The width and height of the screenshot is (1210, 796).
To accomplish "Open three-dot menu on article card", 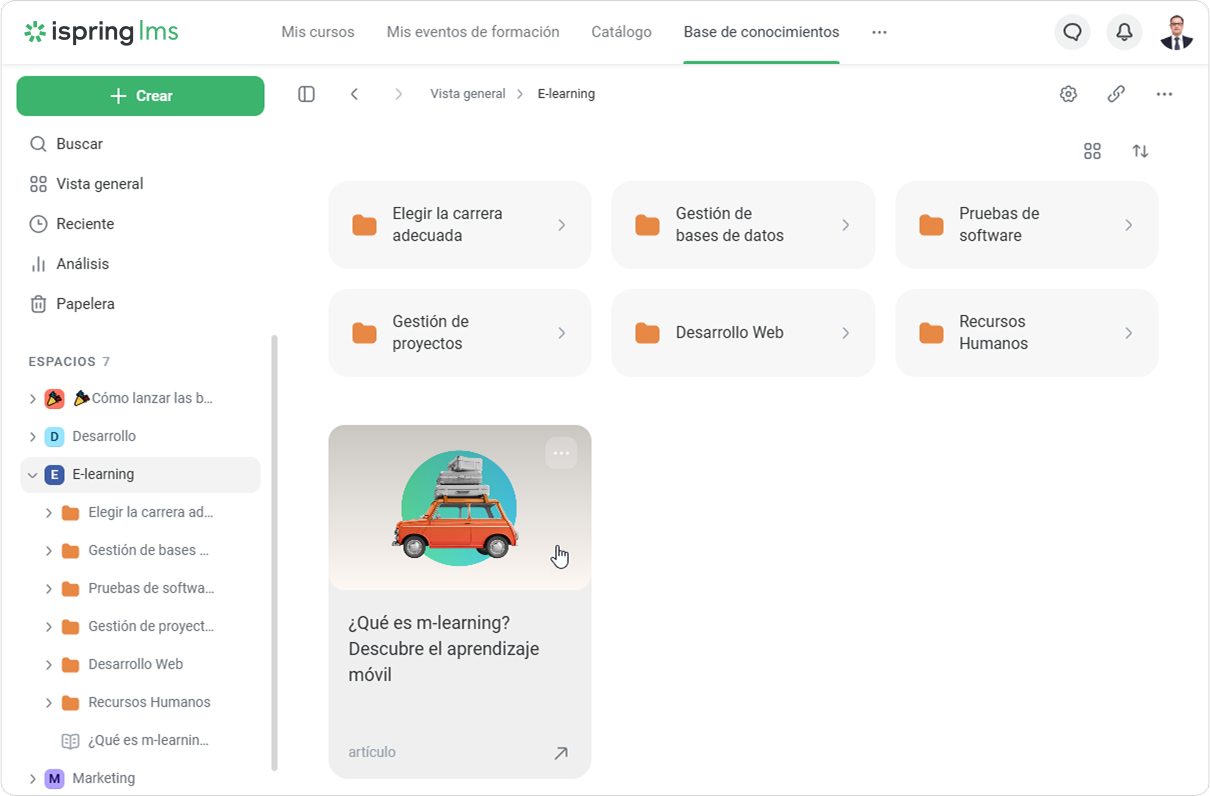I will pos(561,453).
